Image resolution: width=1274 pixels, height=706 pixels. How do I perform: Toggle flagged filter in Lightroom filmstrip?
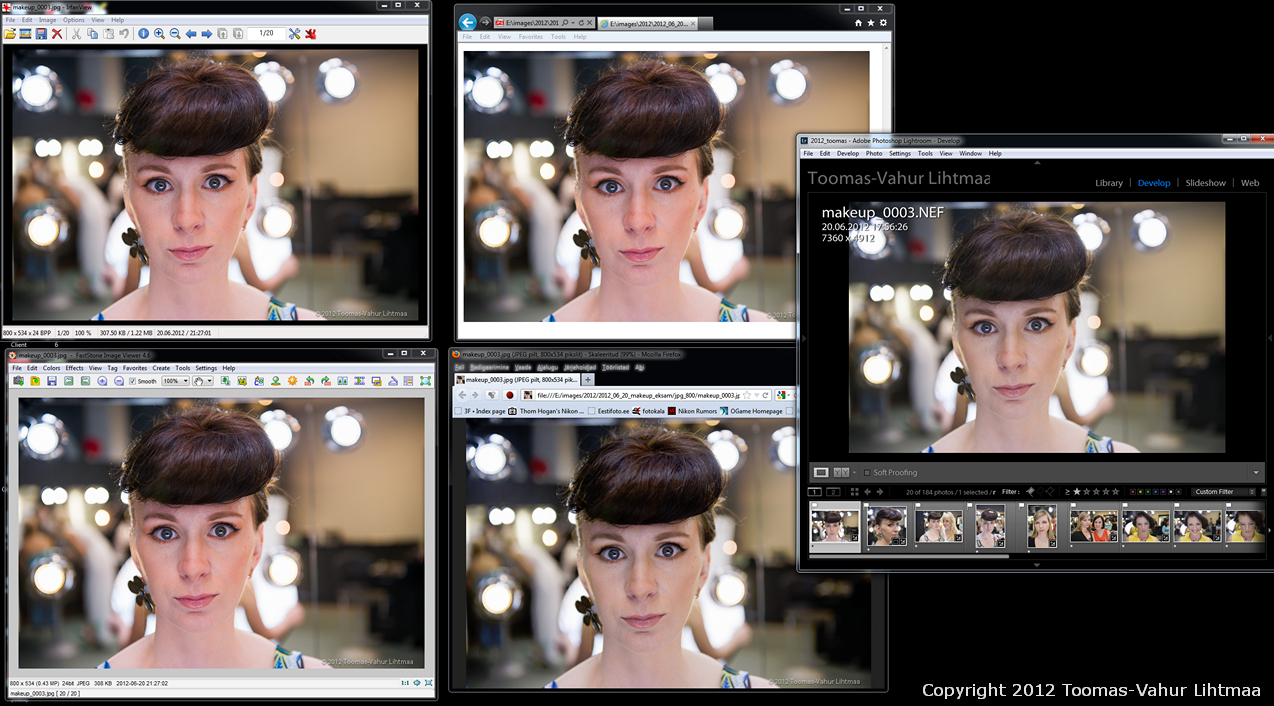coord(1031,491)
